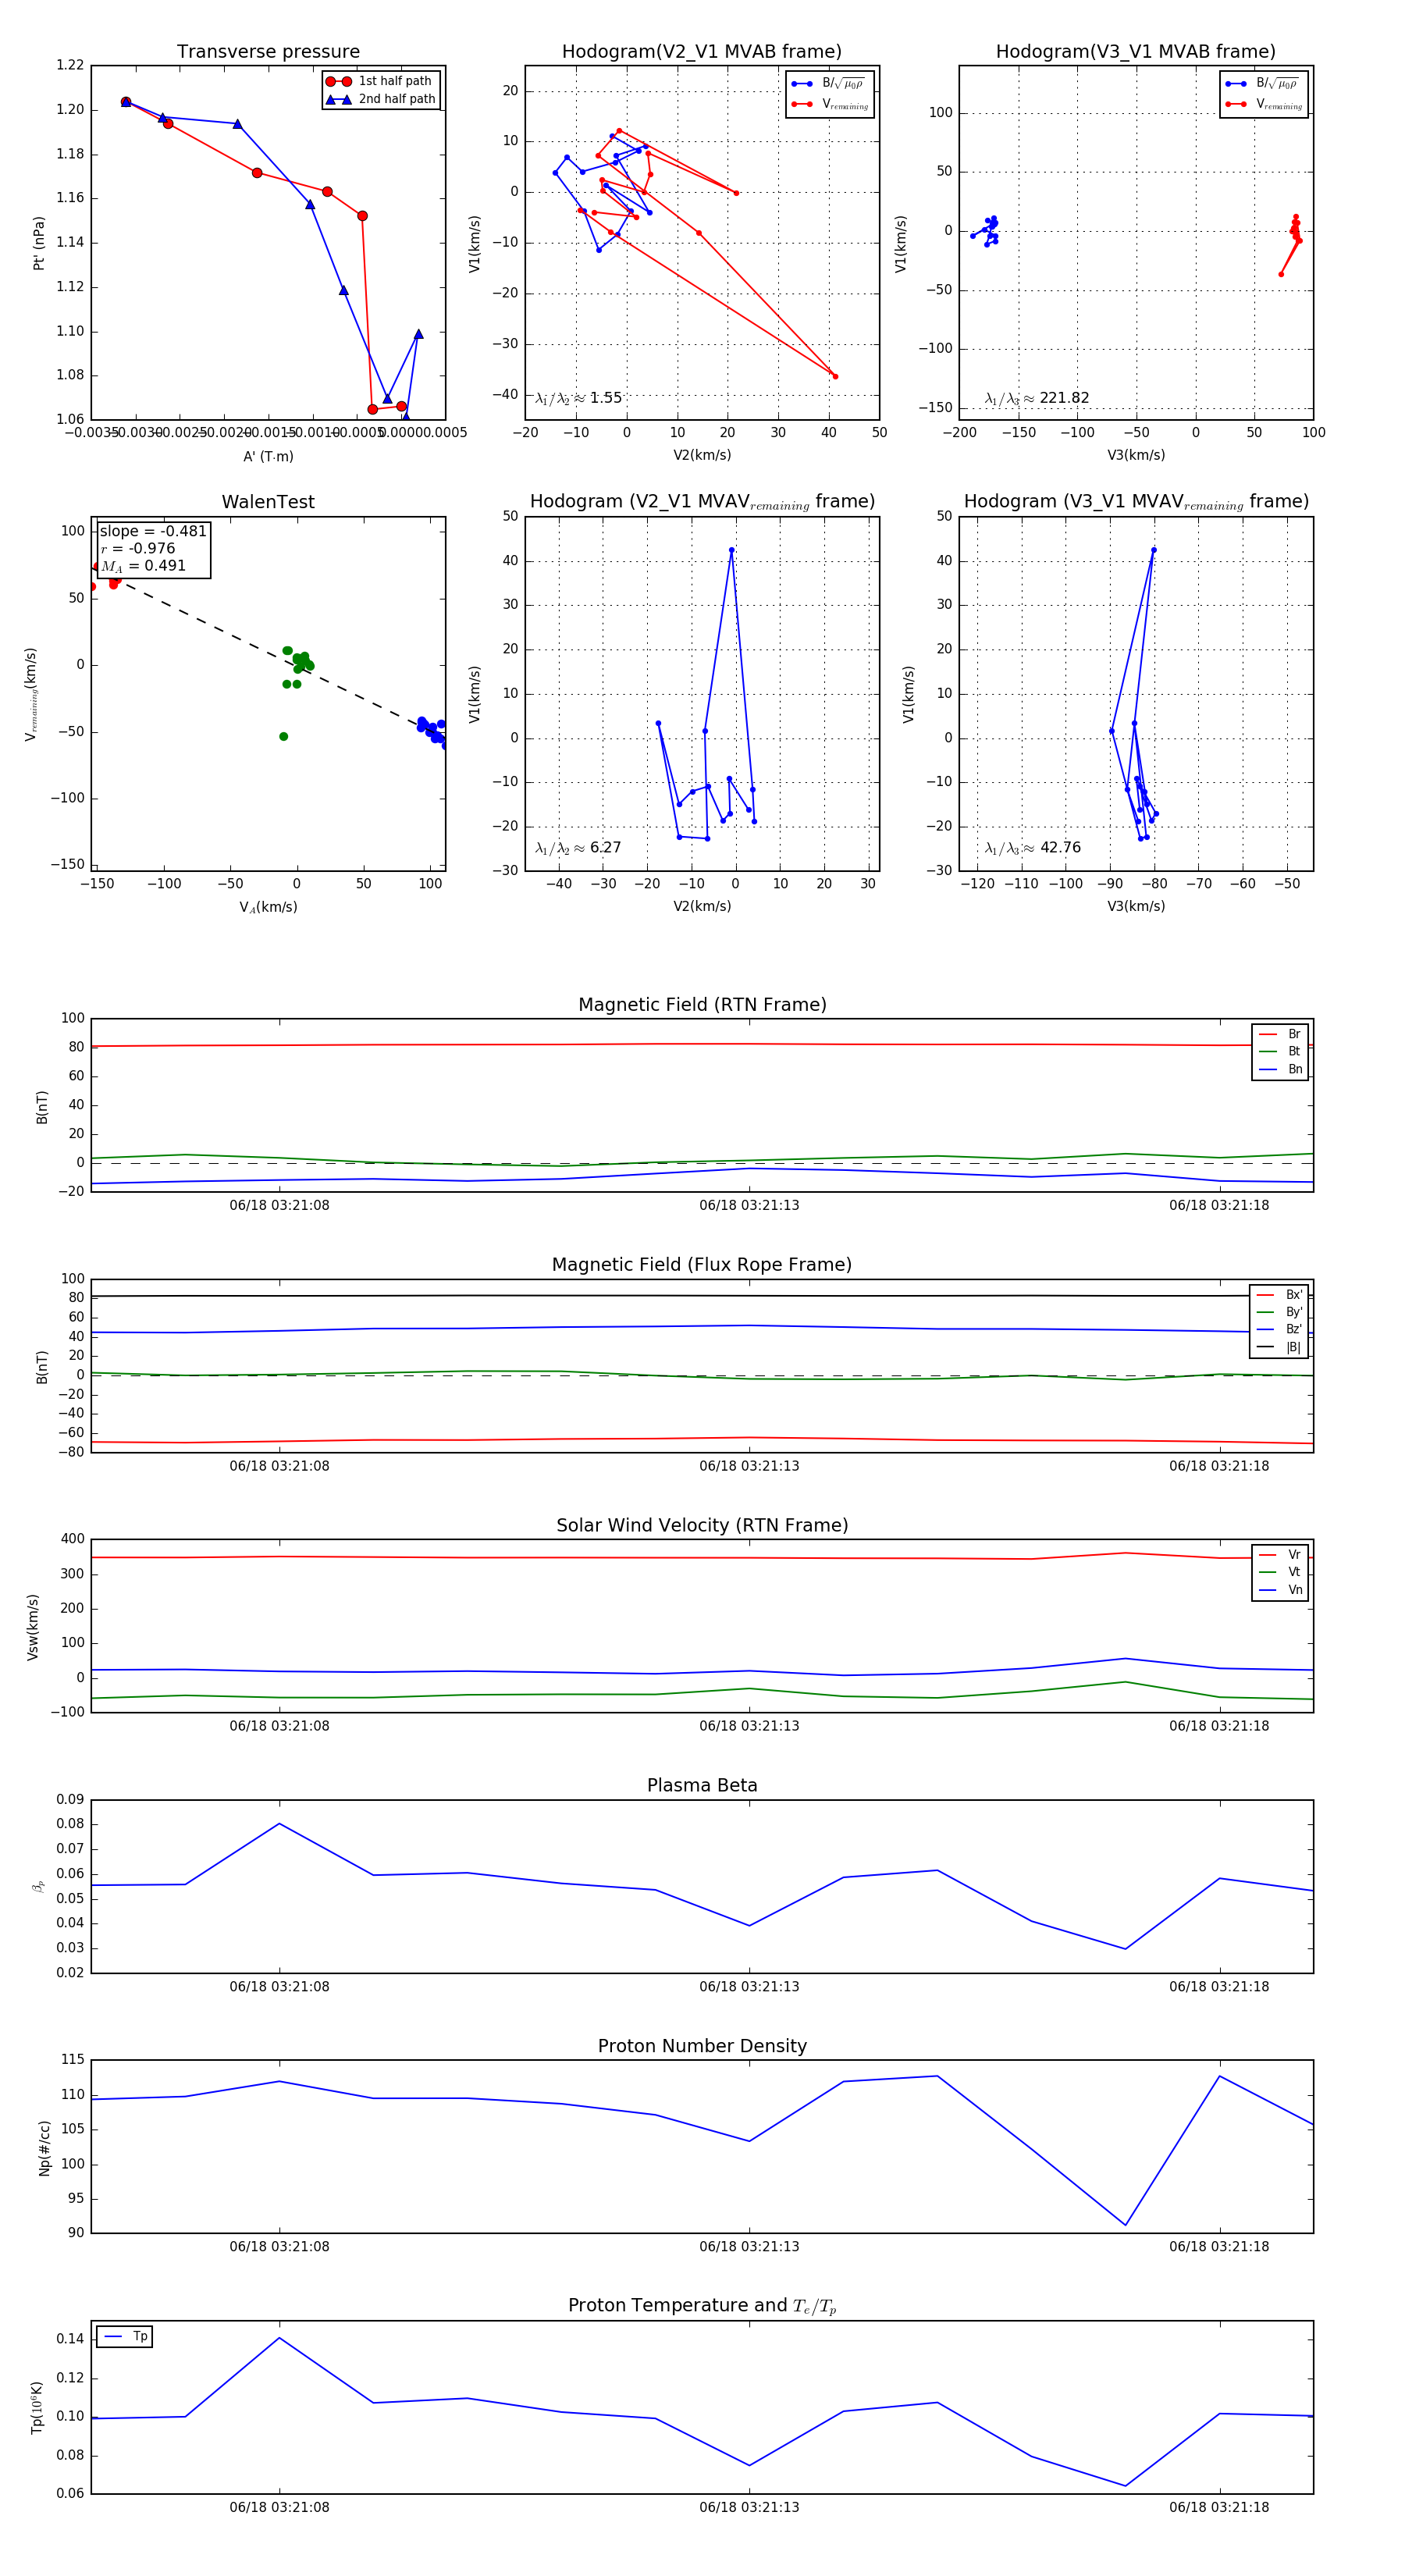Viewport: 1405px width, 2576px height.
Task: Select the Bx' legend entry
Action: click(x=1280, y=1294)
